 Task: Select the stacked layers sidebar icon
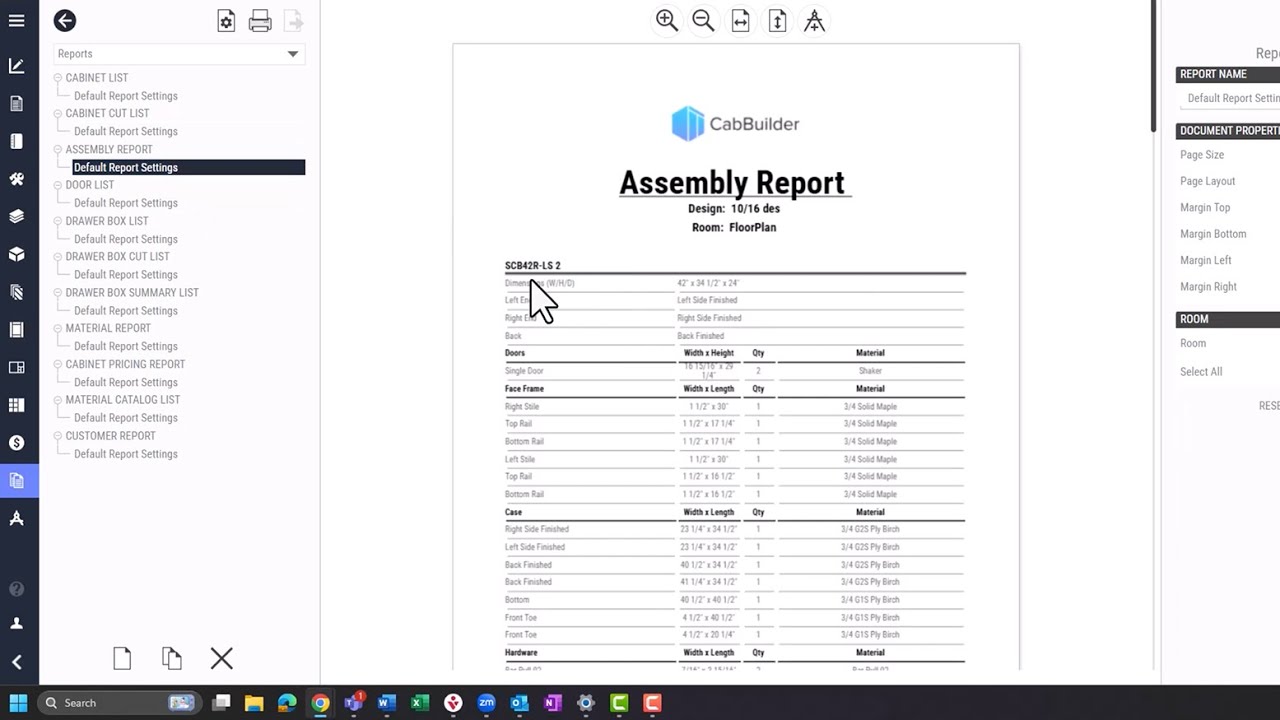16,216
